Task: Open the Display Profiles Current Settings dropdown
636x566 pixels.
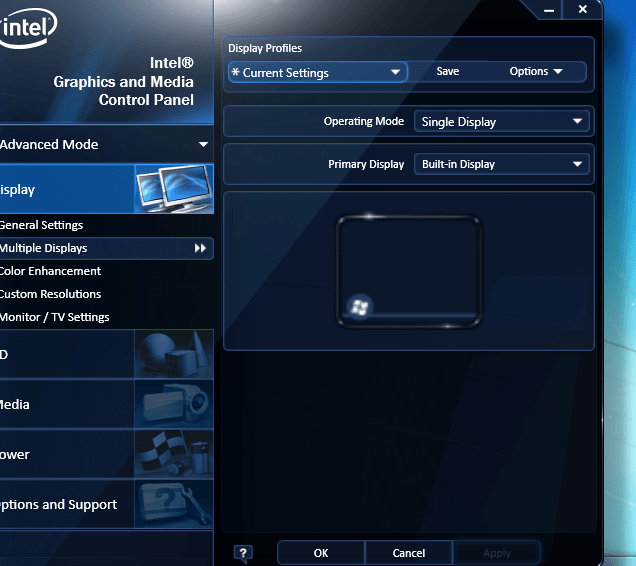Action: pyautogui.click(x=317, y=73)
